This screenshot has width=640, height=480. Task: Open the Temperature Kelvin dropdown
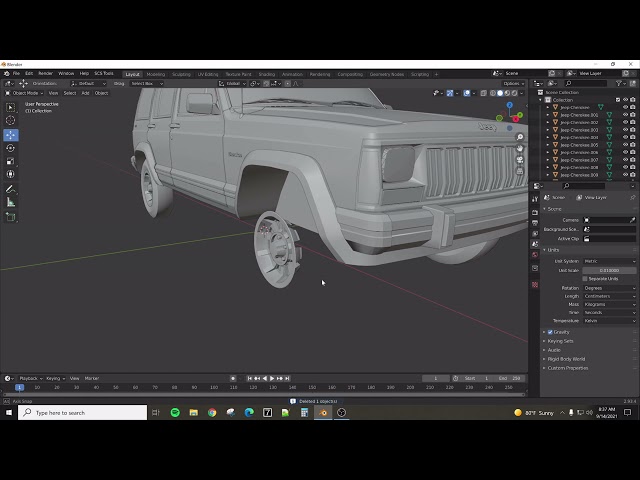tap(609, 321)
